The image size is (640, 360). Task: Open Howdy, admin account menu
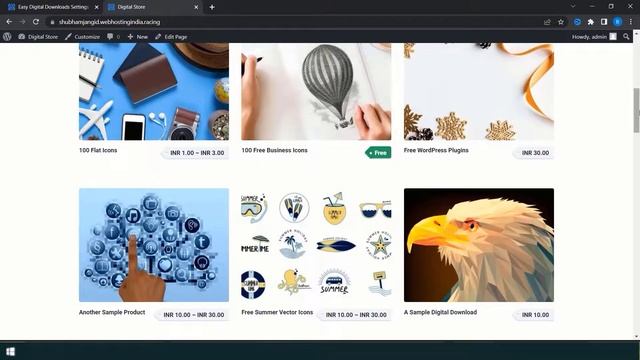[594, 37]
